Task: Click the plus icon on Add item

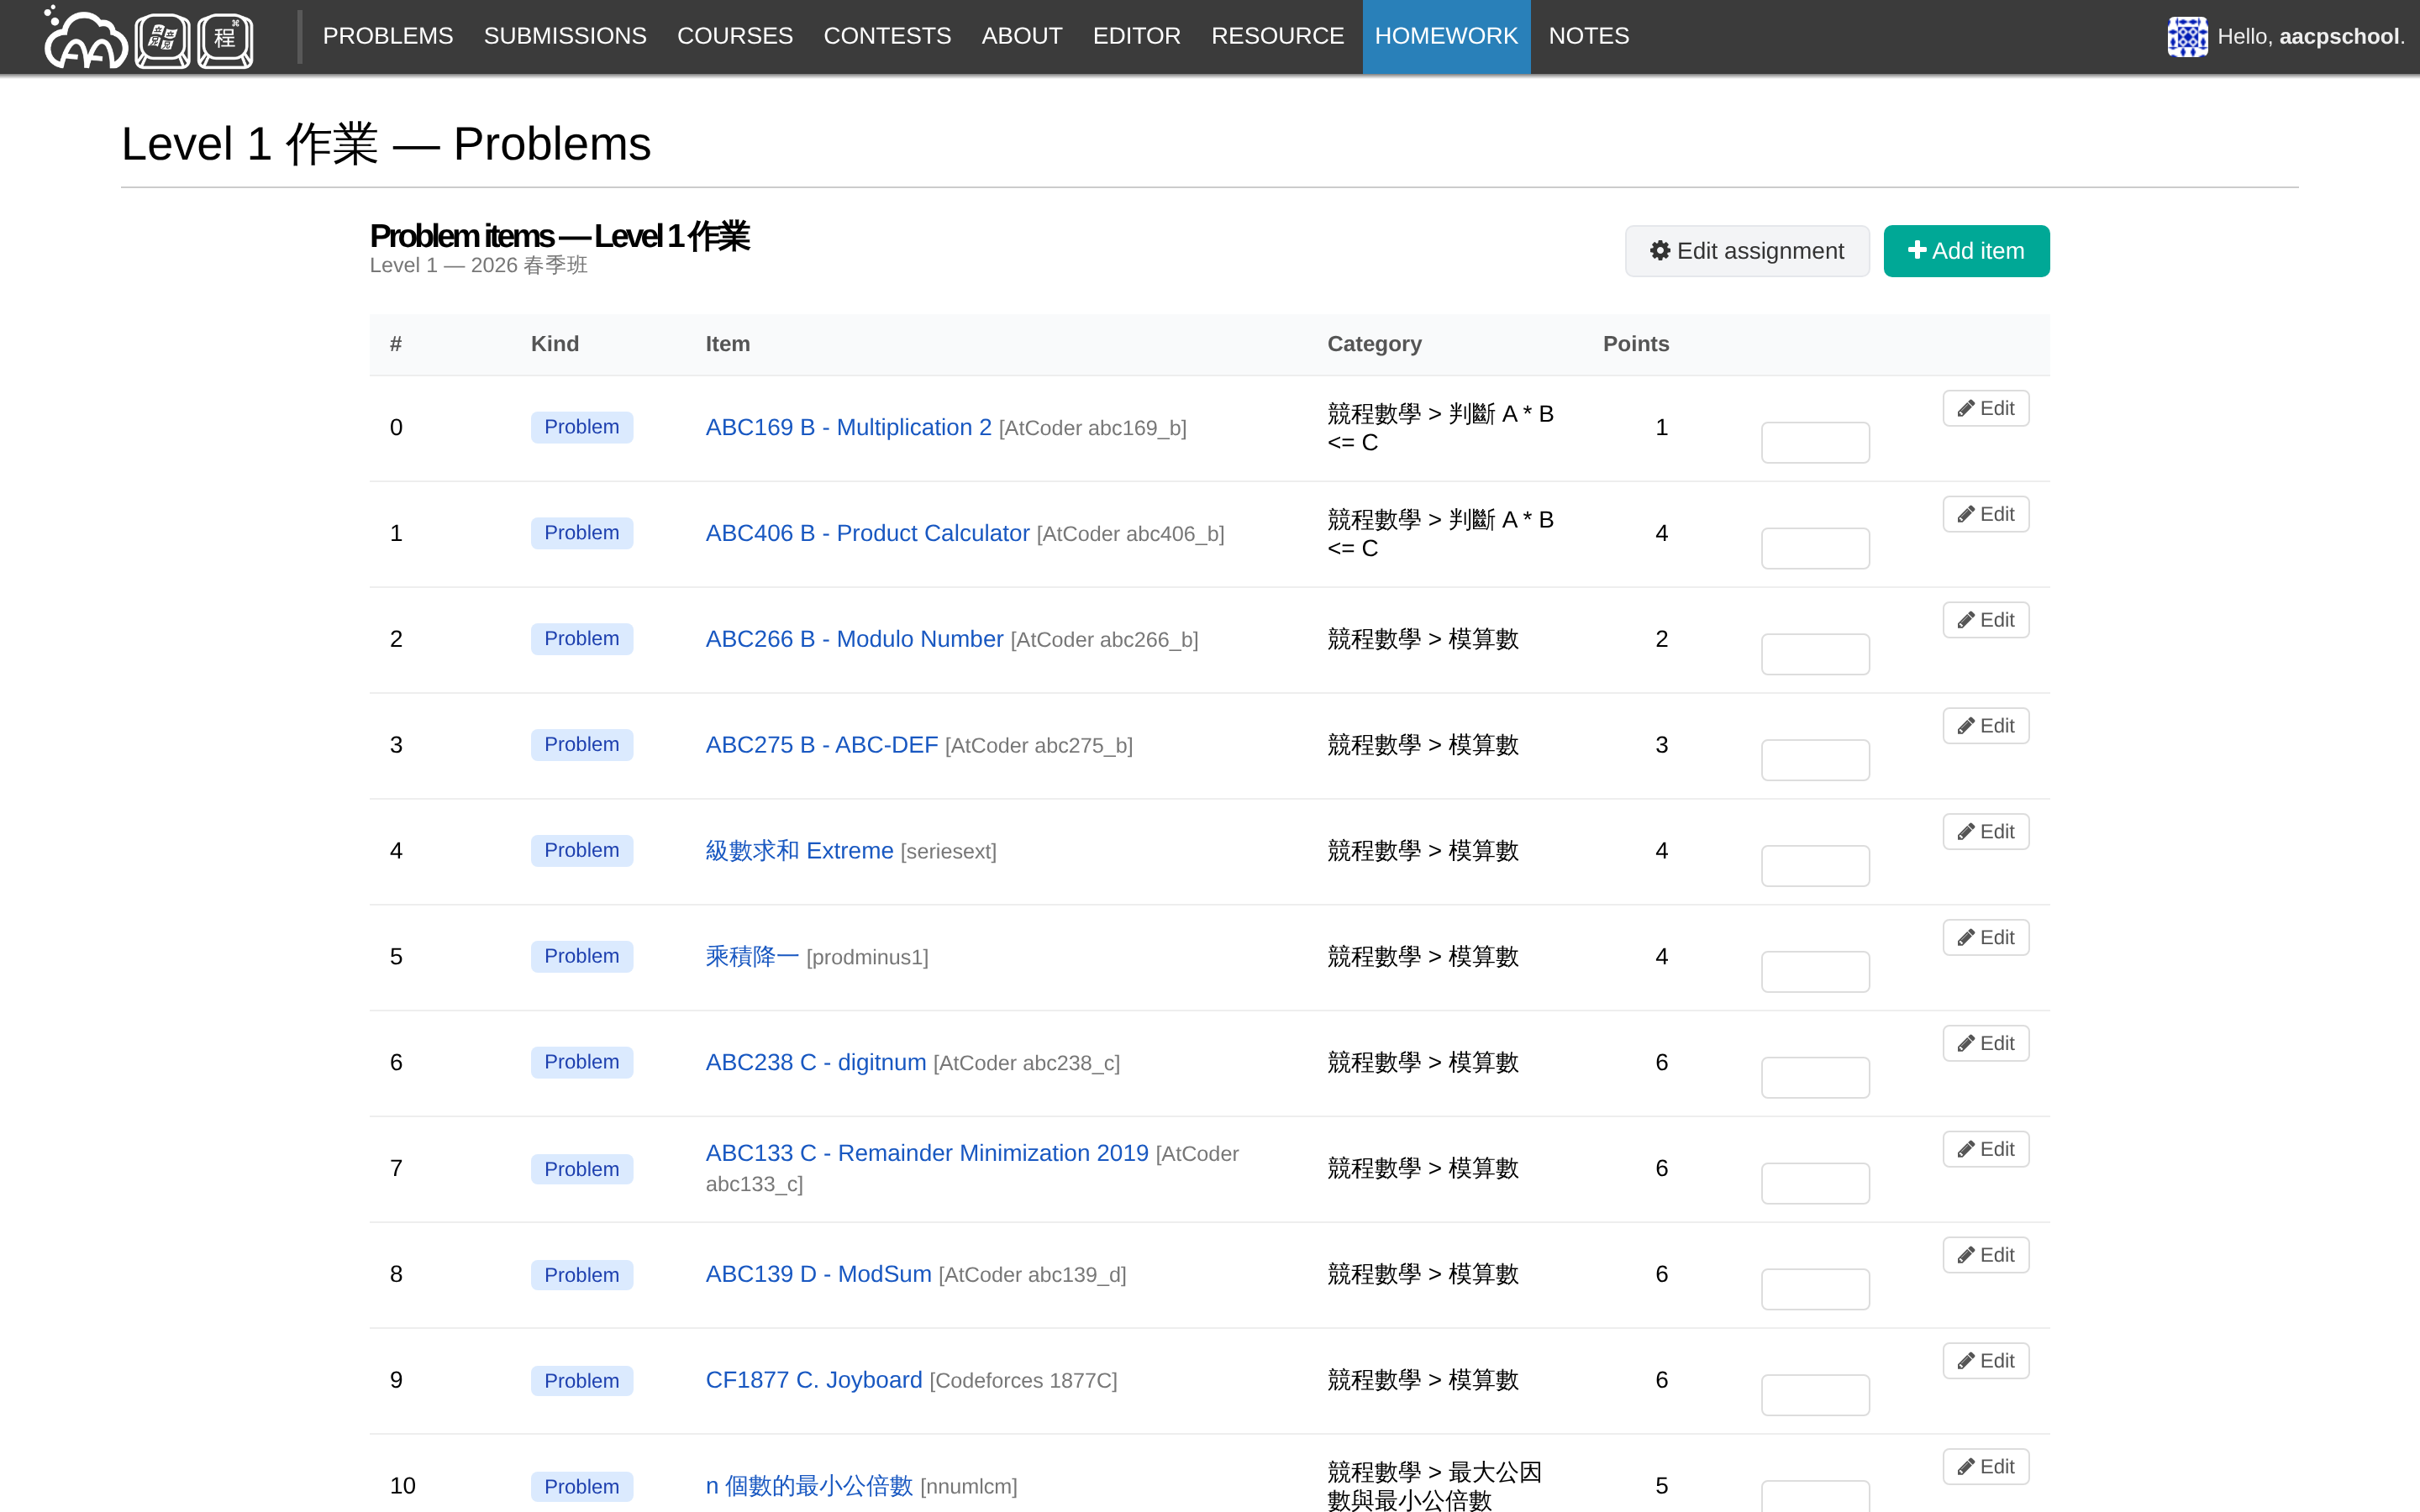Action: point(1918,251)
